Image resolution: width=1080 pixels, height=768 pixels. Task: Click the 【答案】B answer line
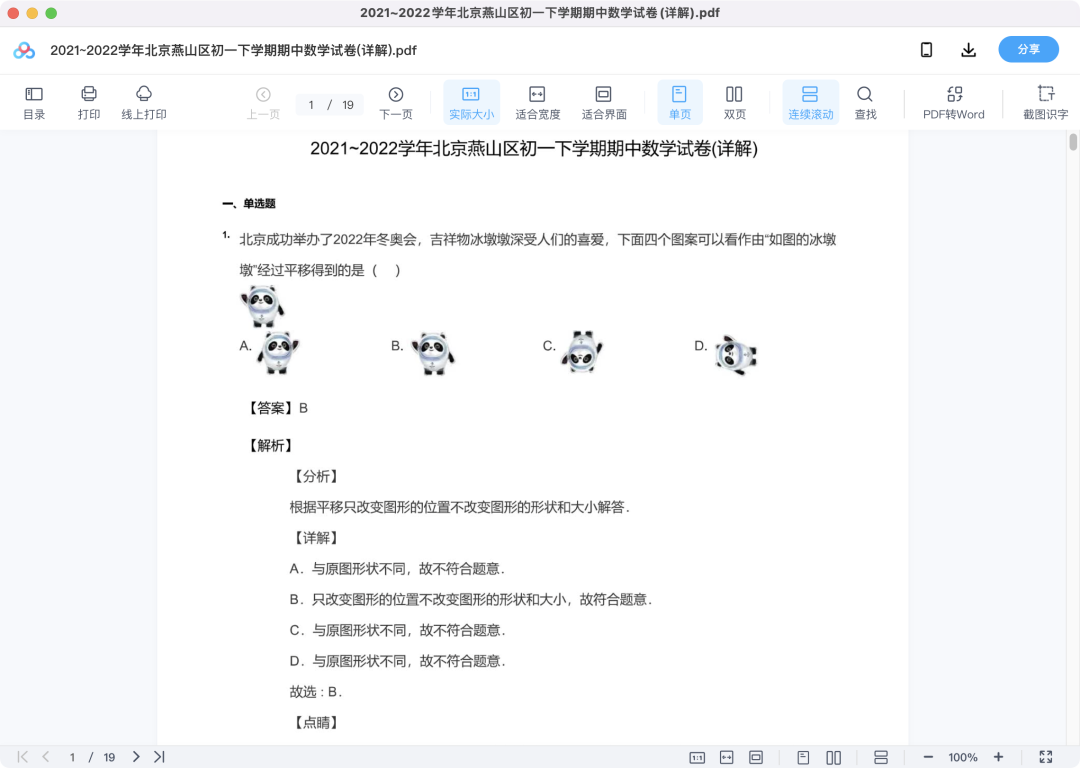(277, 408)
